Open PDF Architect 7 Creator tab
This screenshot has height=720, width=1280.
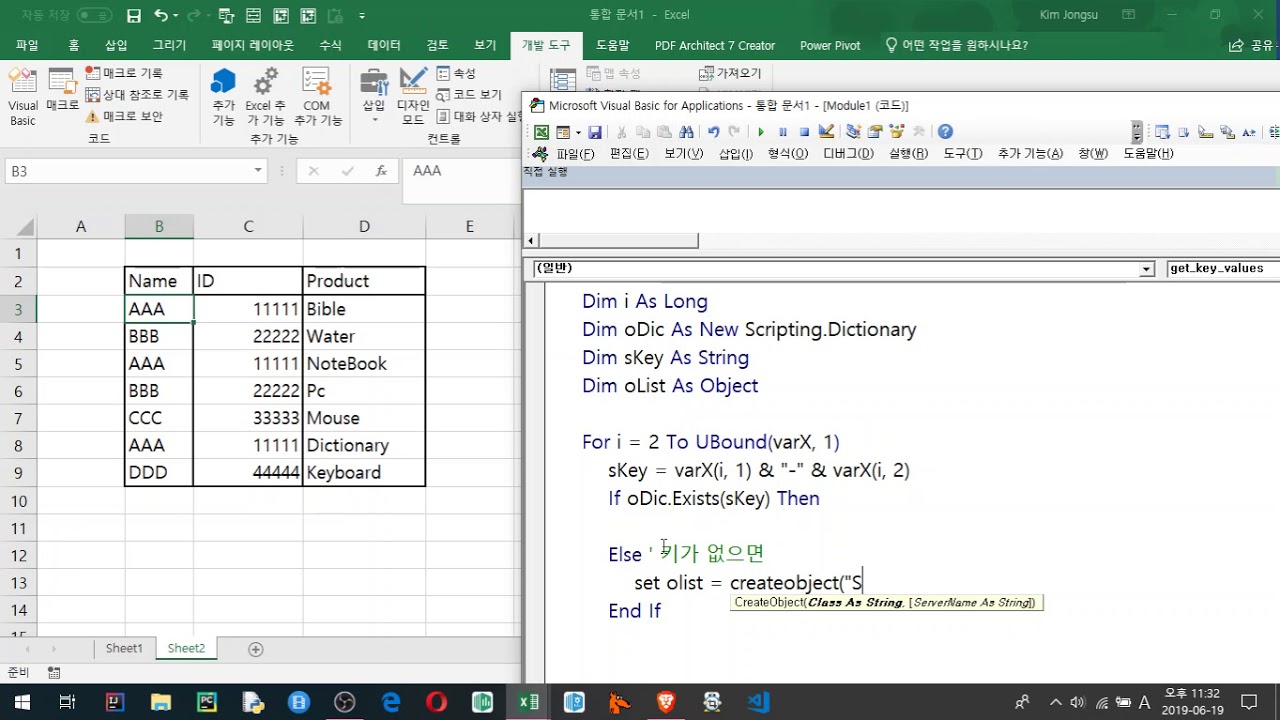pyautogui.click(x=715, y=46)
